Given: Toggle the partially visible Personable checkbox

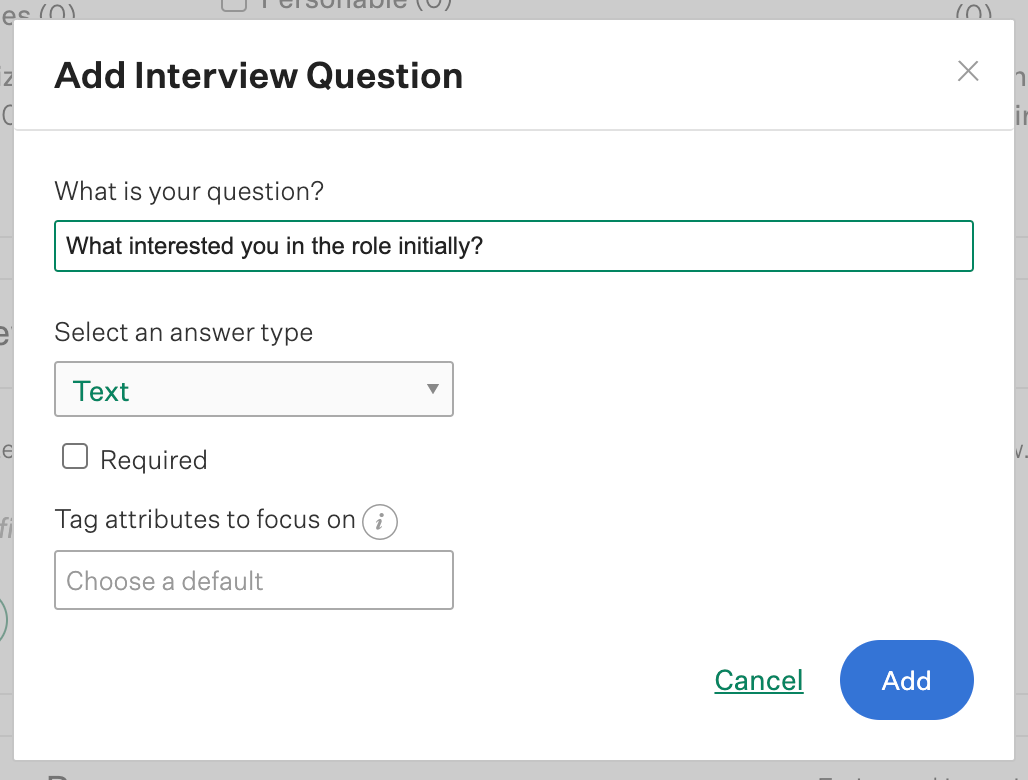Looking at the screenshot, I should pyautogui.click(x=233, y=5).
